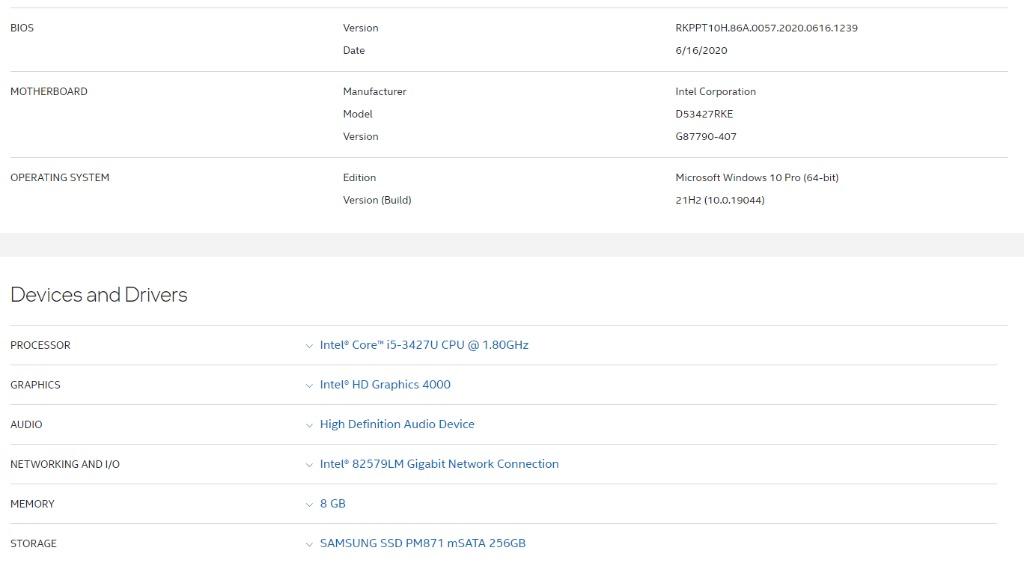1024x562 pixels.
Task: Click the GRAPHICS row label
Action: click(35, 385)
